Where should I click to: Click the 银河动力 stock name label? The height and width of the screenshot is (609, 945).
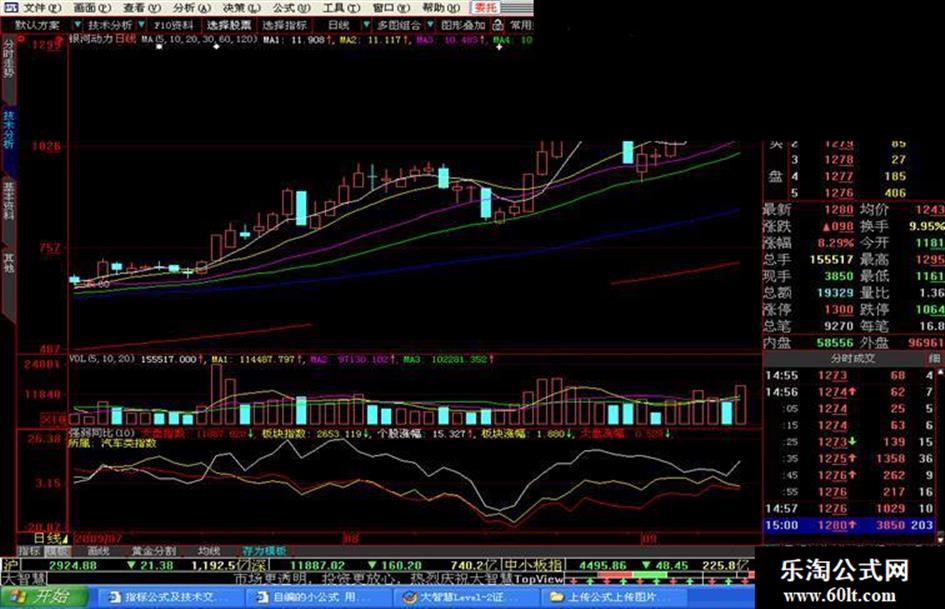(x=90, y=39)
